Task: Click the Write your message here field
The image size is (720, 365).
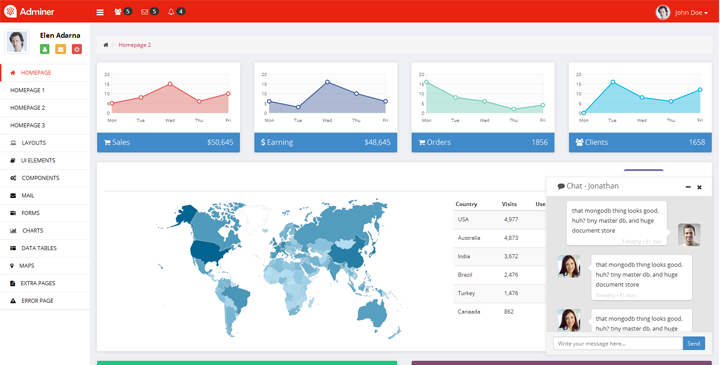Action: pos(618,343)
